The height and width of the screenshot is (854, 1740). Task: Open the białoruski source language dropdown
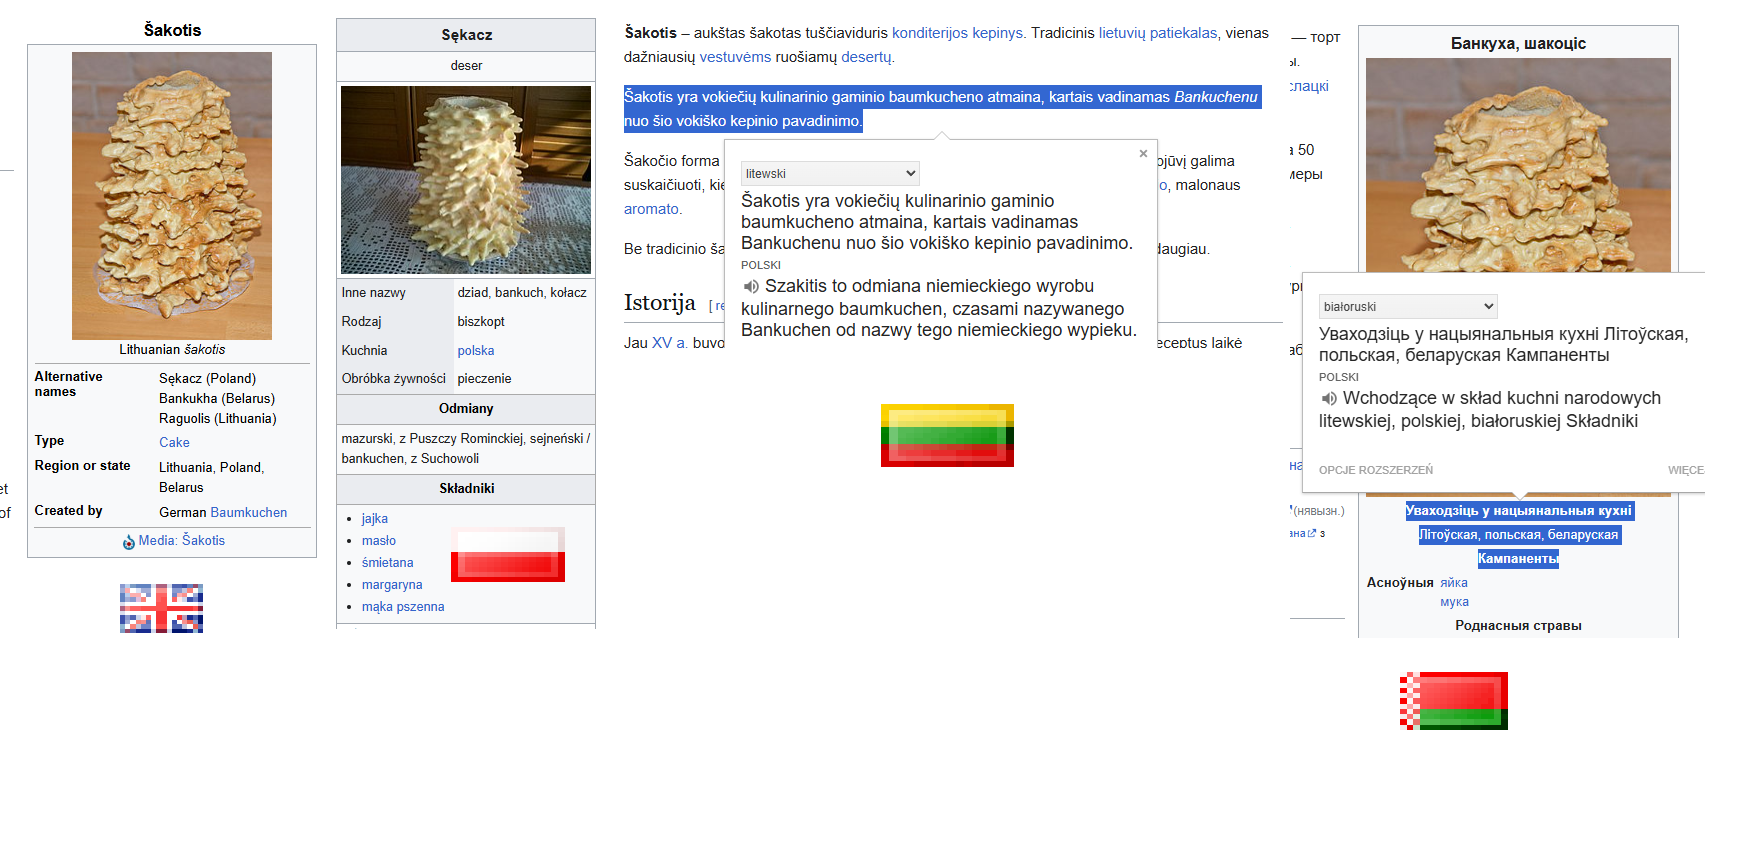click(1408, 306)
